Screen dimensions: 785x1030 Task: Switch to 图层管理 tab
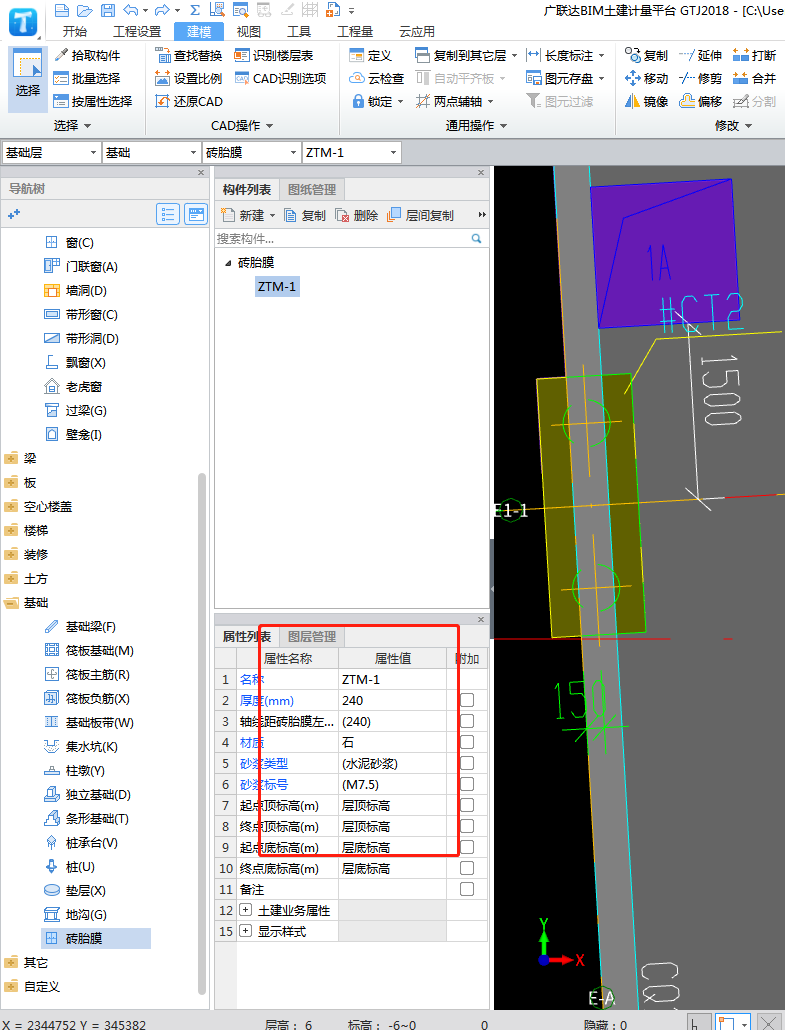tap(312, 637)
